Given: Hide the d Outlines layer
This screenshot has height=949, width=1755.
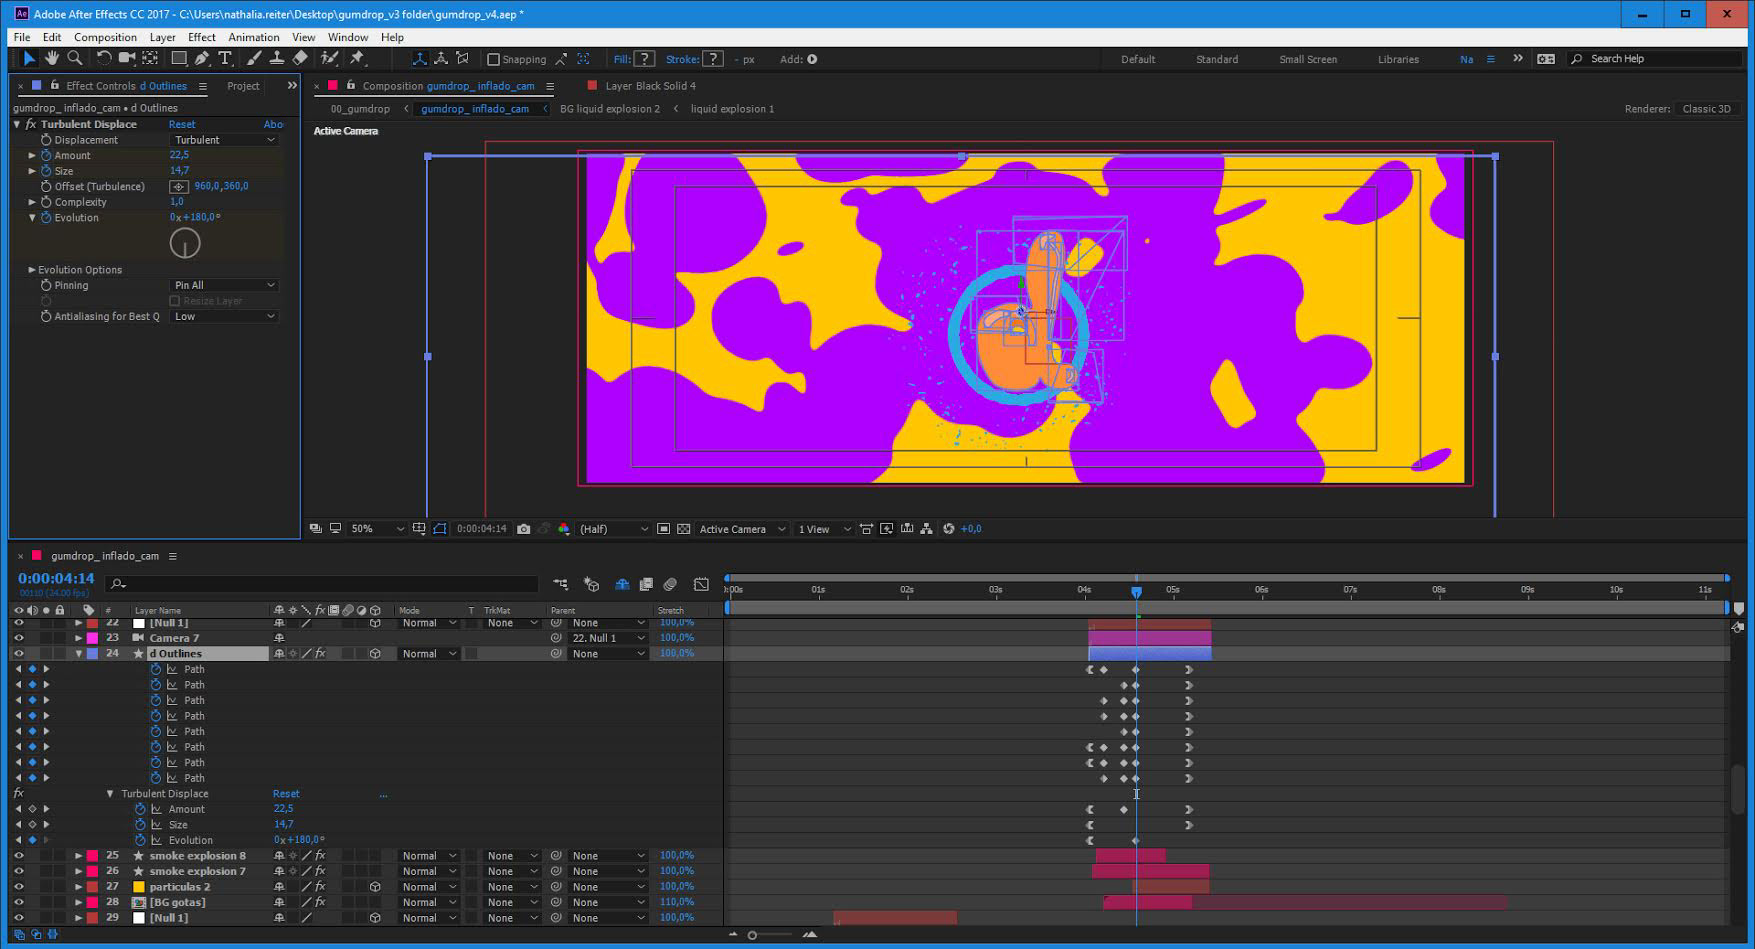Looking at the screenshot, I should click(18, 654).
